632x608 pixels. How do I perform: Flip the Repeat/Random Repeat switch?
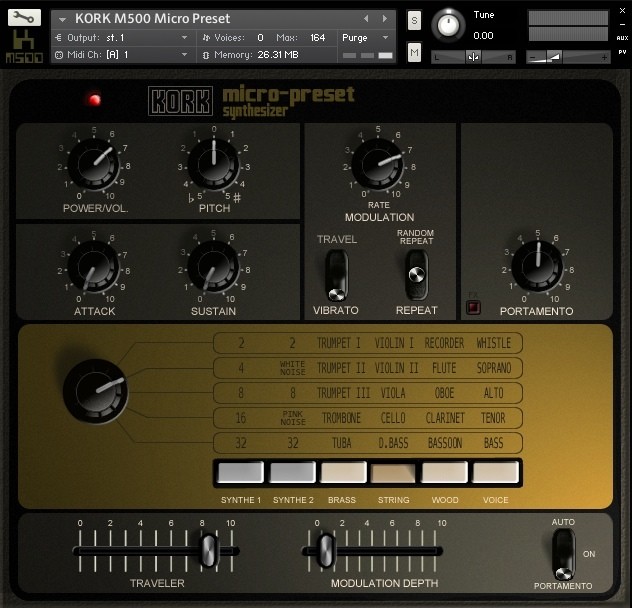point(415,274)
